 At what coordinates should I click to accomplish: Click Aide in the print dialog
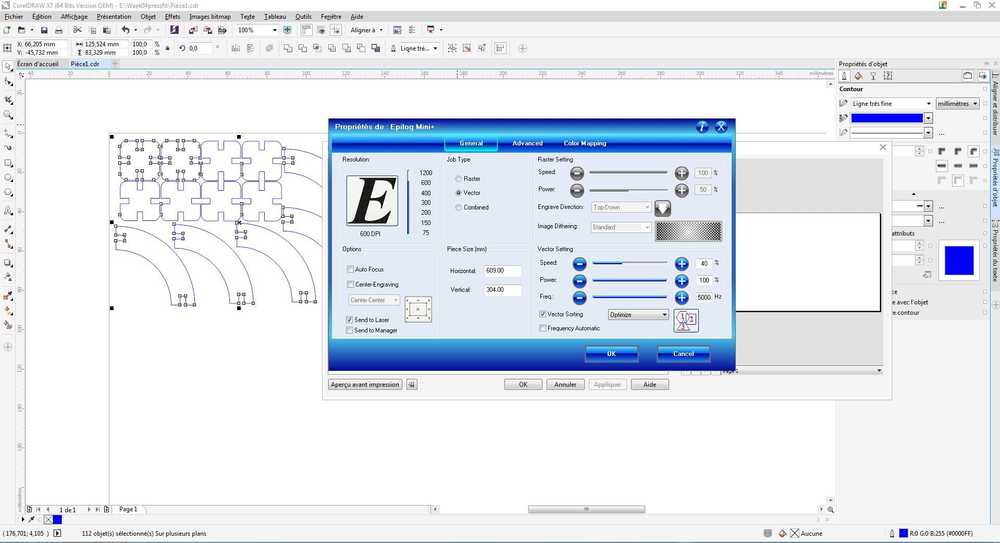(x=649, y=385)
